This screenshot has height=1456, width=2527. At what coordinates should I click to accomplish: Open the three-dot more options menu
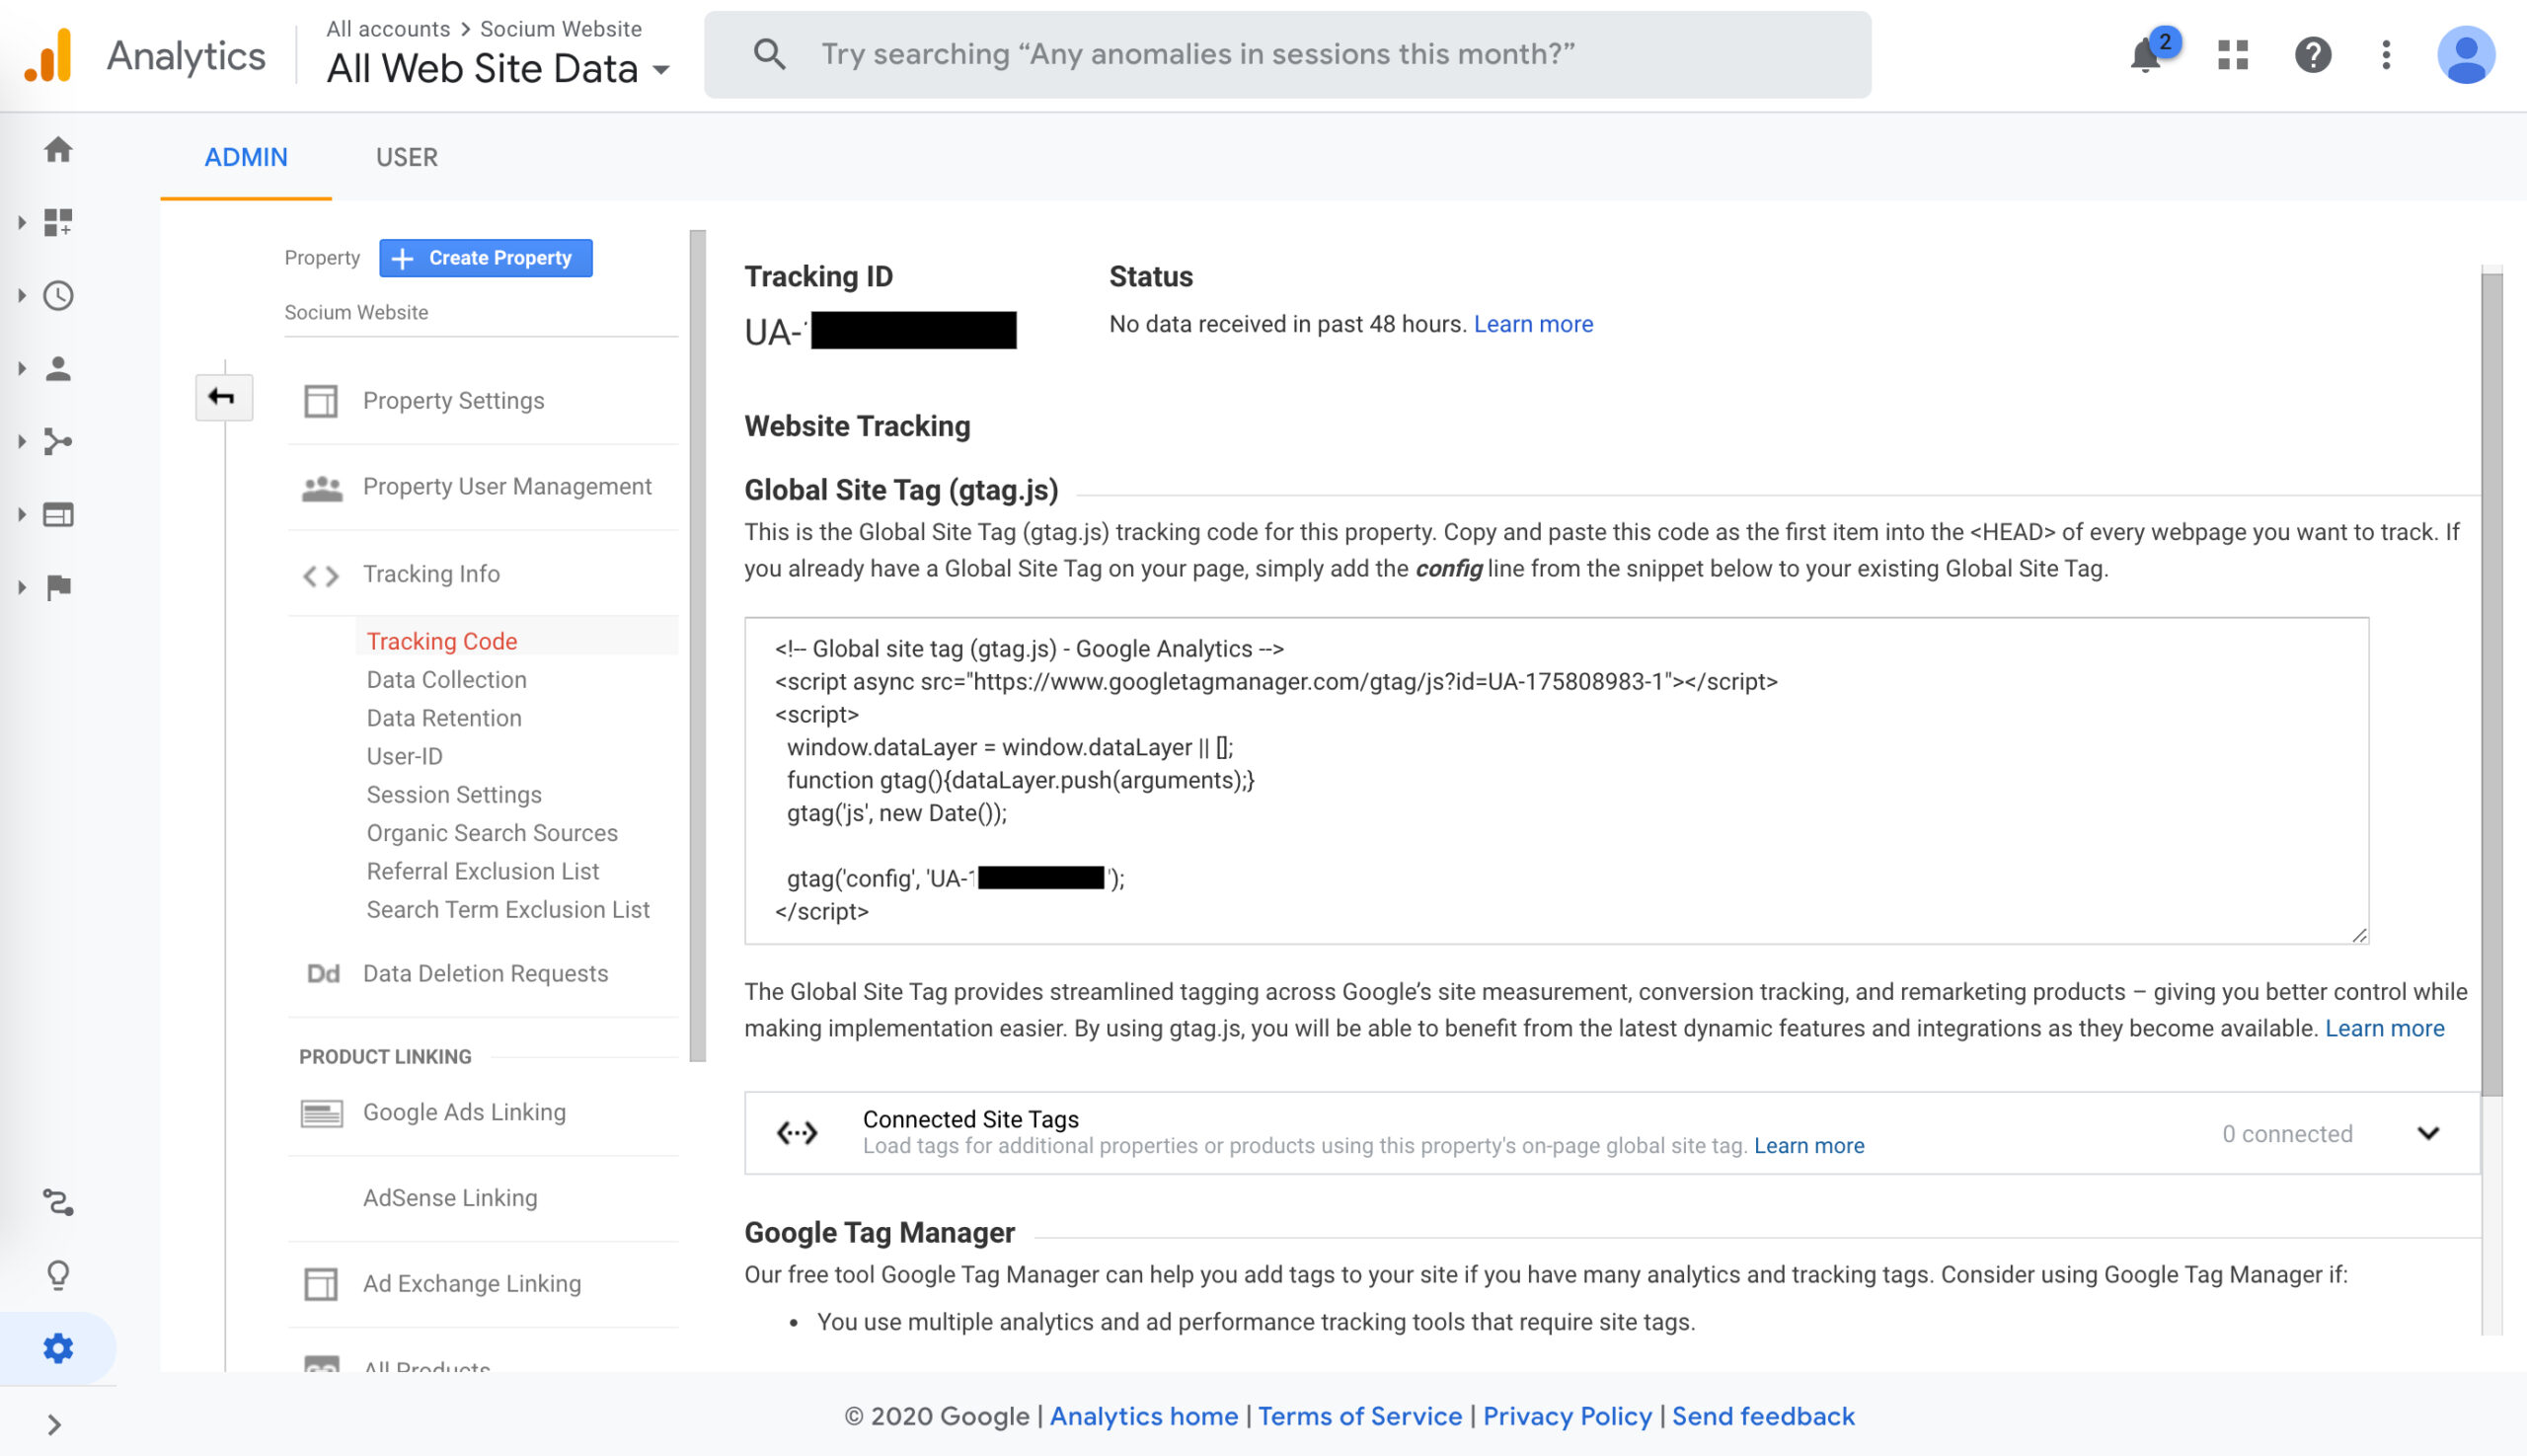[x=2386, y=55]
